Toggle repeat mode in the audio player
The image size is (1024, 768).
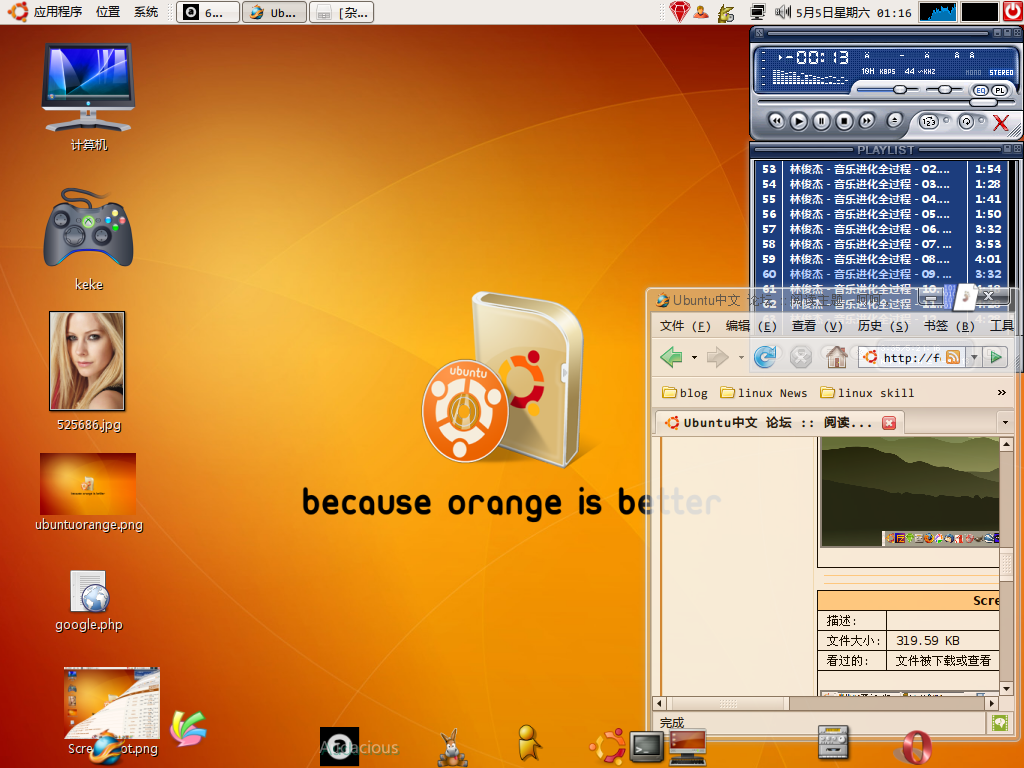(966, 121)
